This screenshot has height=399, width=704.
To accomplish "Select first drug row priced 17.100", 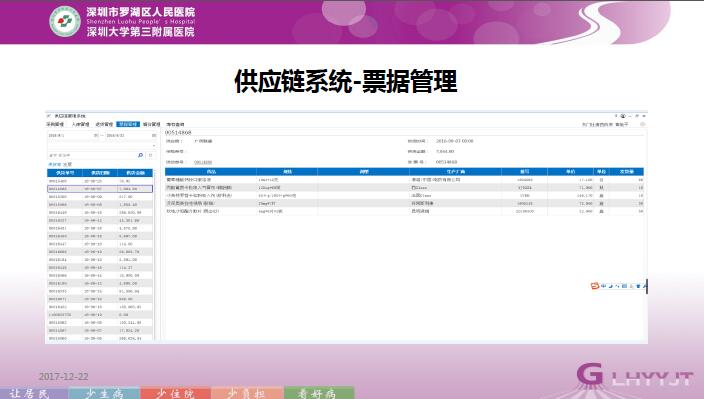I will tap(405, 180).
